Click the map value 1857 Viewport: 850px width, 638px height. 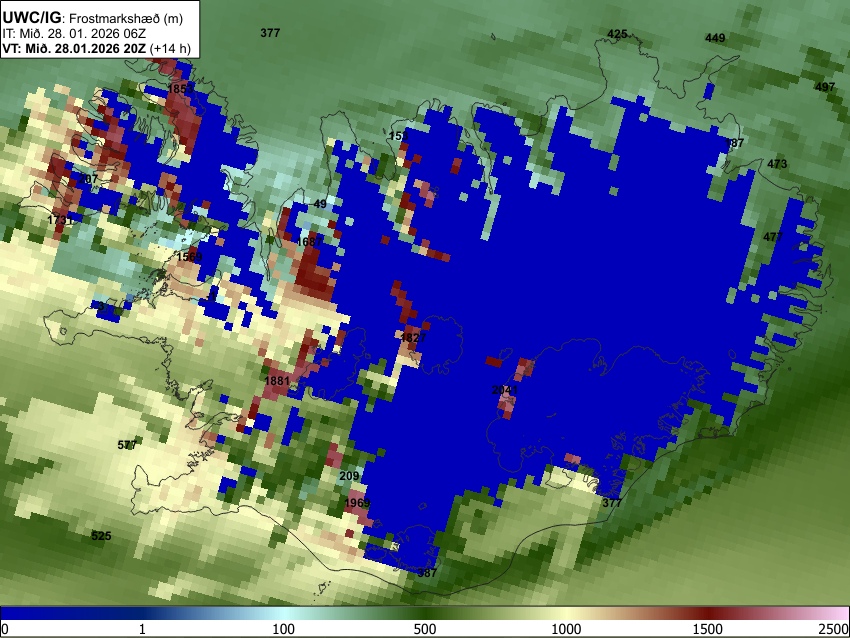click(x=181, y=88)
